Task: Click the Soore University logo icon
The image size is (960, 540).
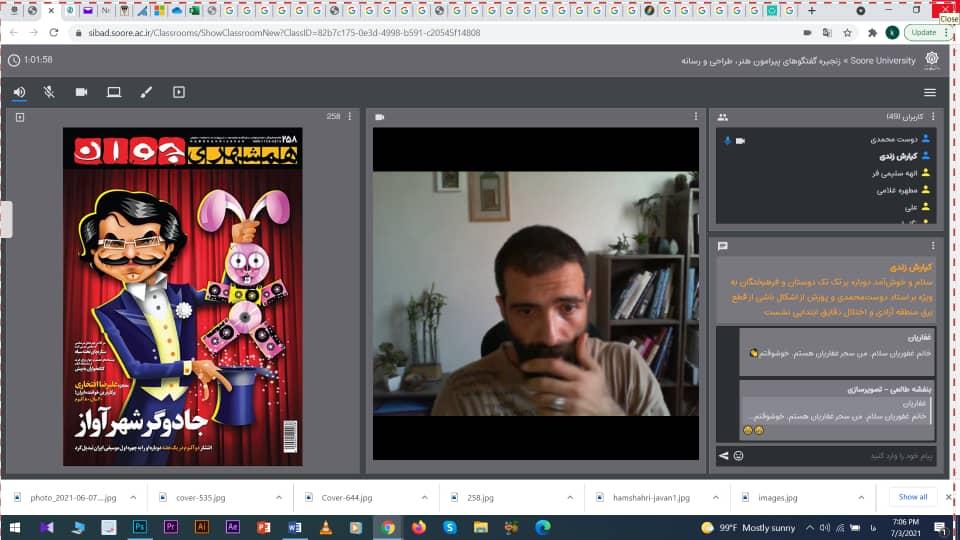Action: pyautogui.click(x=932, y=60)
